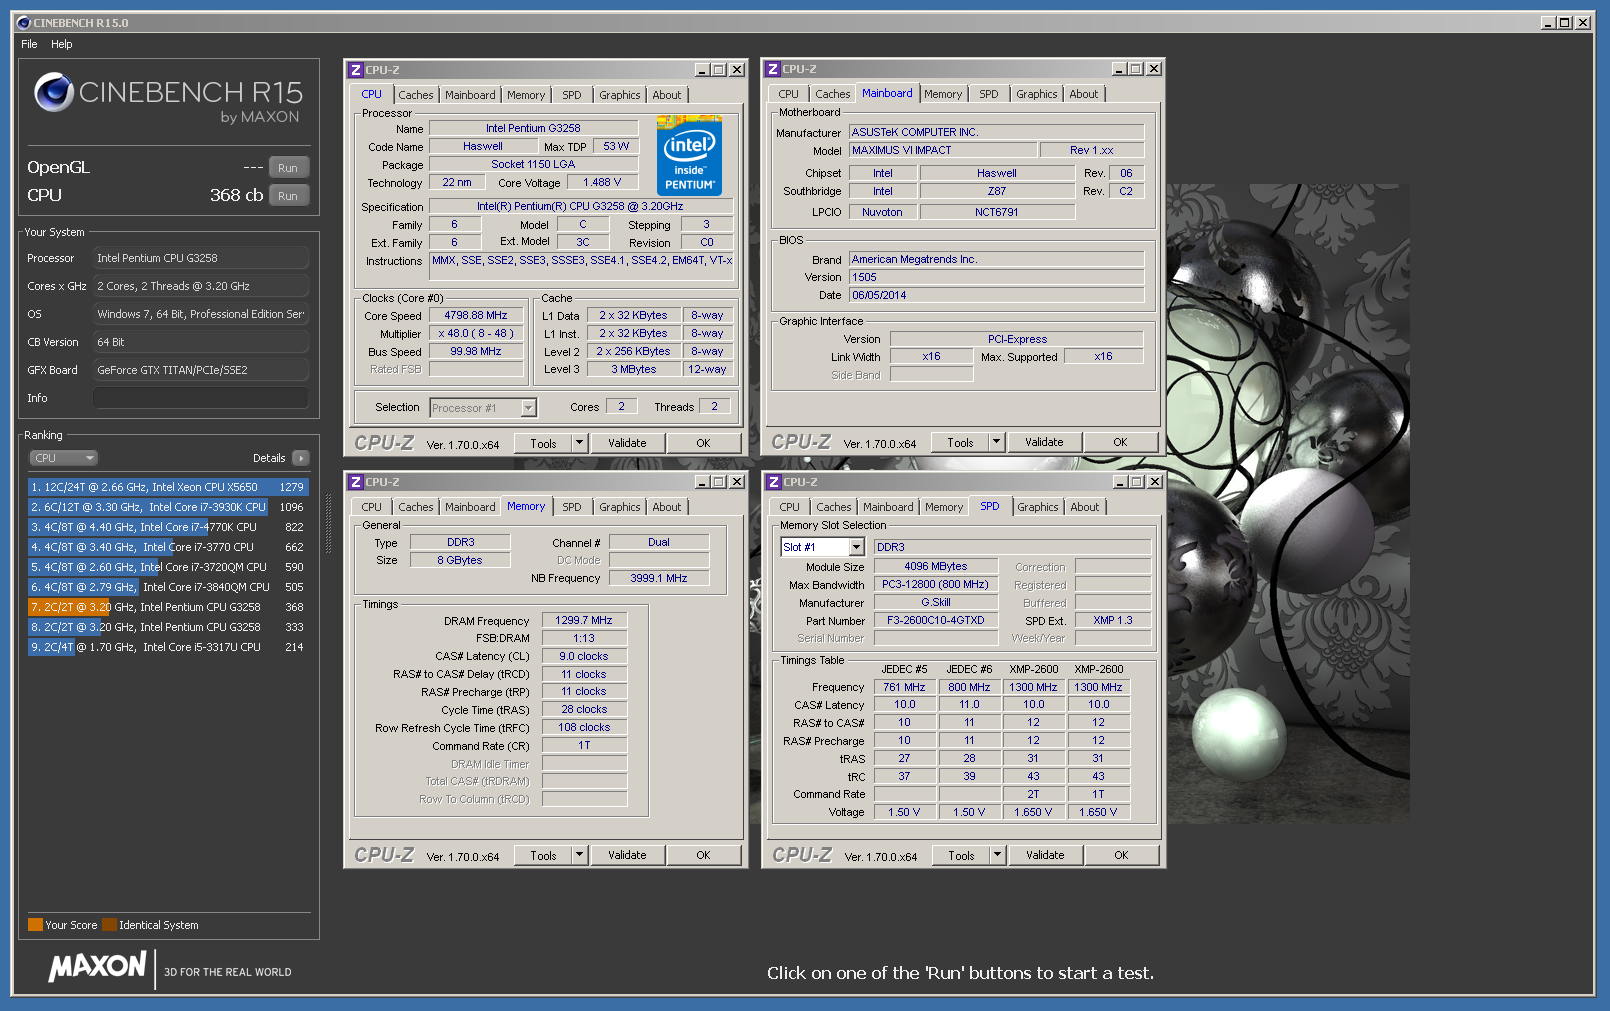
Task: Expand Tools arrow in CPU window
Action: click(x=579, y=443)
